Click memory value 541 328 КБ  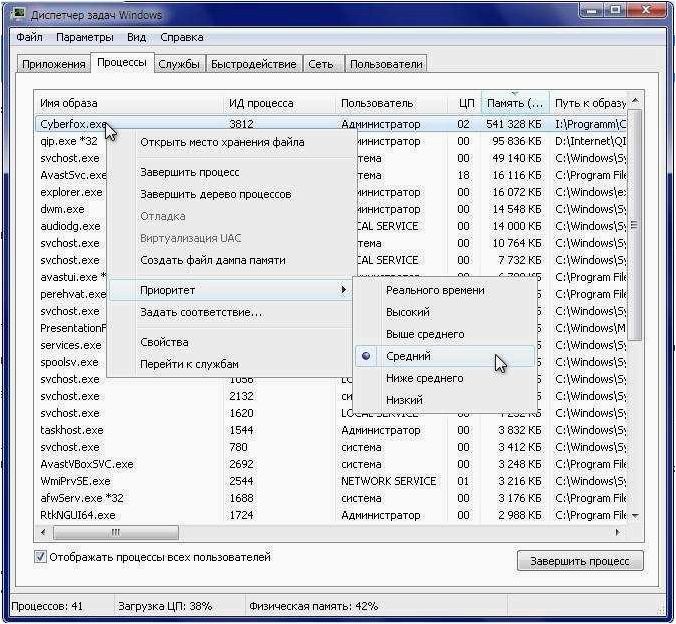(513, 124)
